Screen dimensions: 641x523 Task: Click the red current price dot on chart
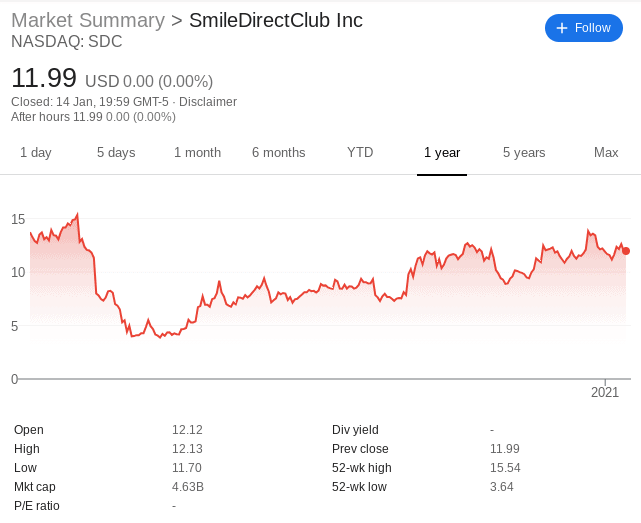pos(626,251)
